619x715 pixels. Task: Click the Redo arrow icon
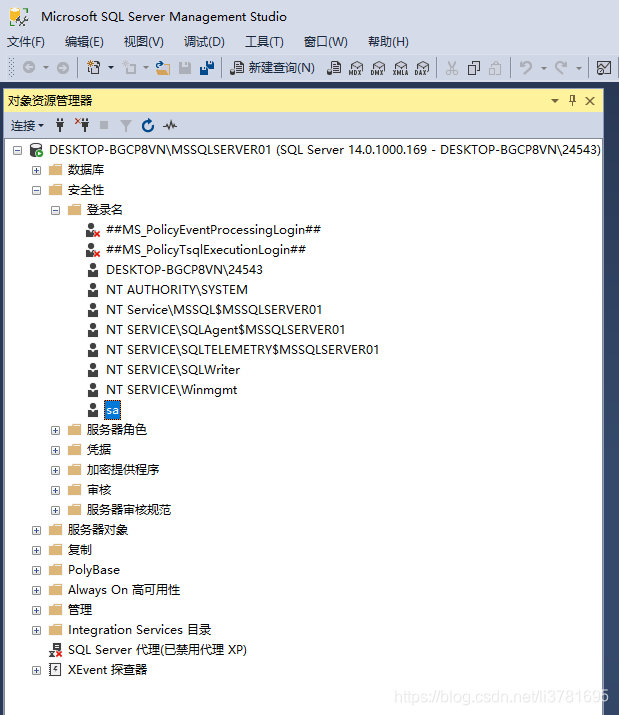561,68
